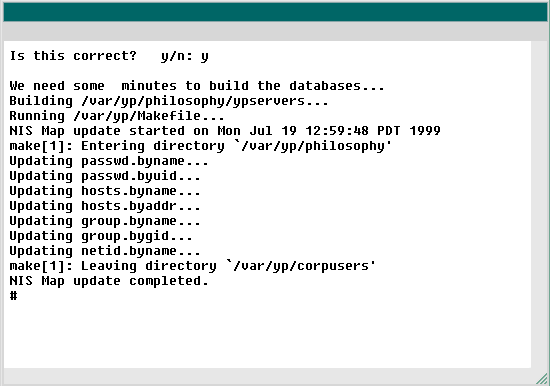Click the teal window title bar
Viewport: 550px width, 386px height.
tap(275, 12)
